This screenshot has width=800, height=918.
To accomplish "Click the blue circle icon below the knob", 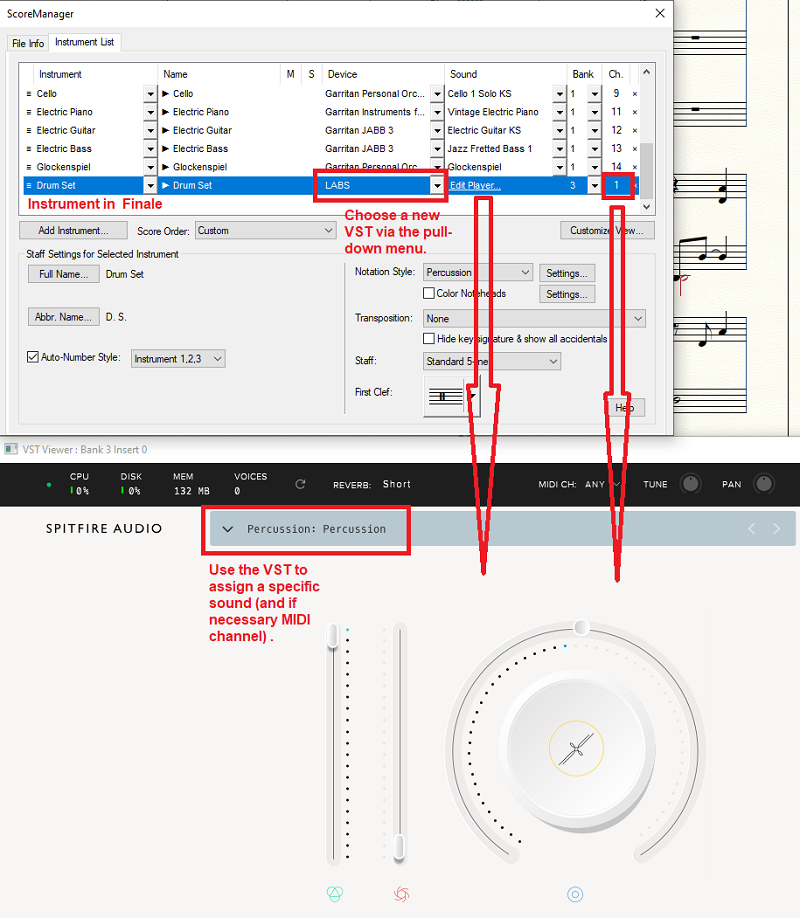I will pos(575,894).
